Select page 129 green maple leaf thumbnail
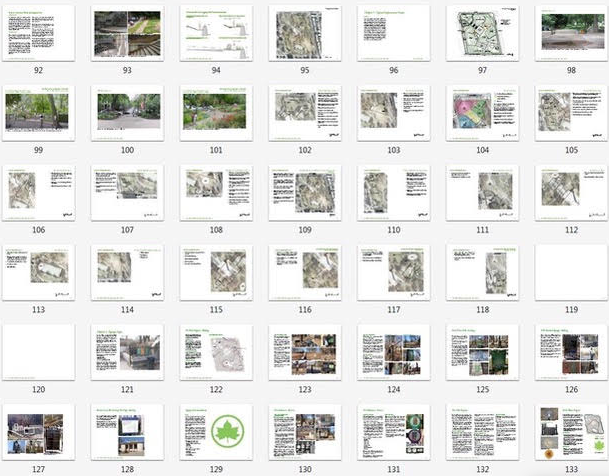This screenshot has width=609, height=476. (216, 431)
